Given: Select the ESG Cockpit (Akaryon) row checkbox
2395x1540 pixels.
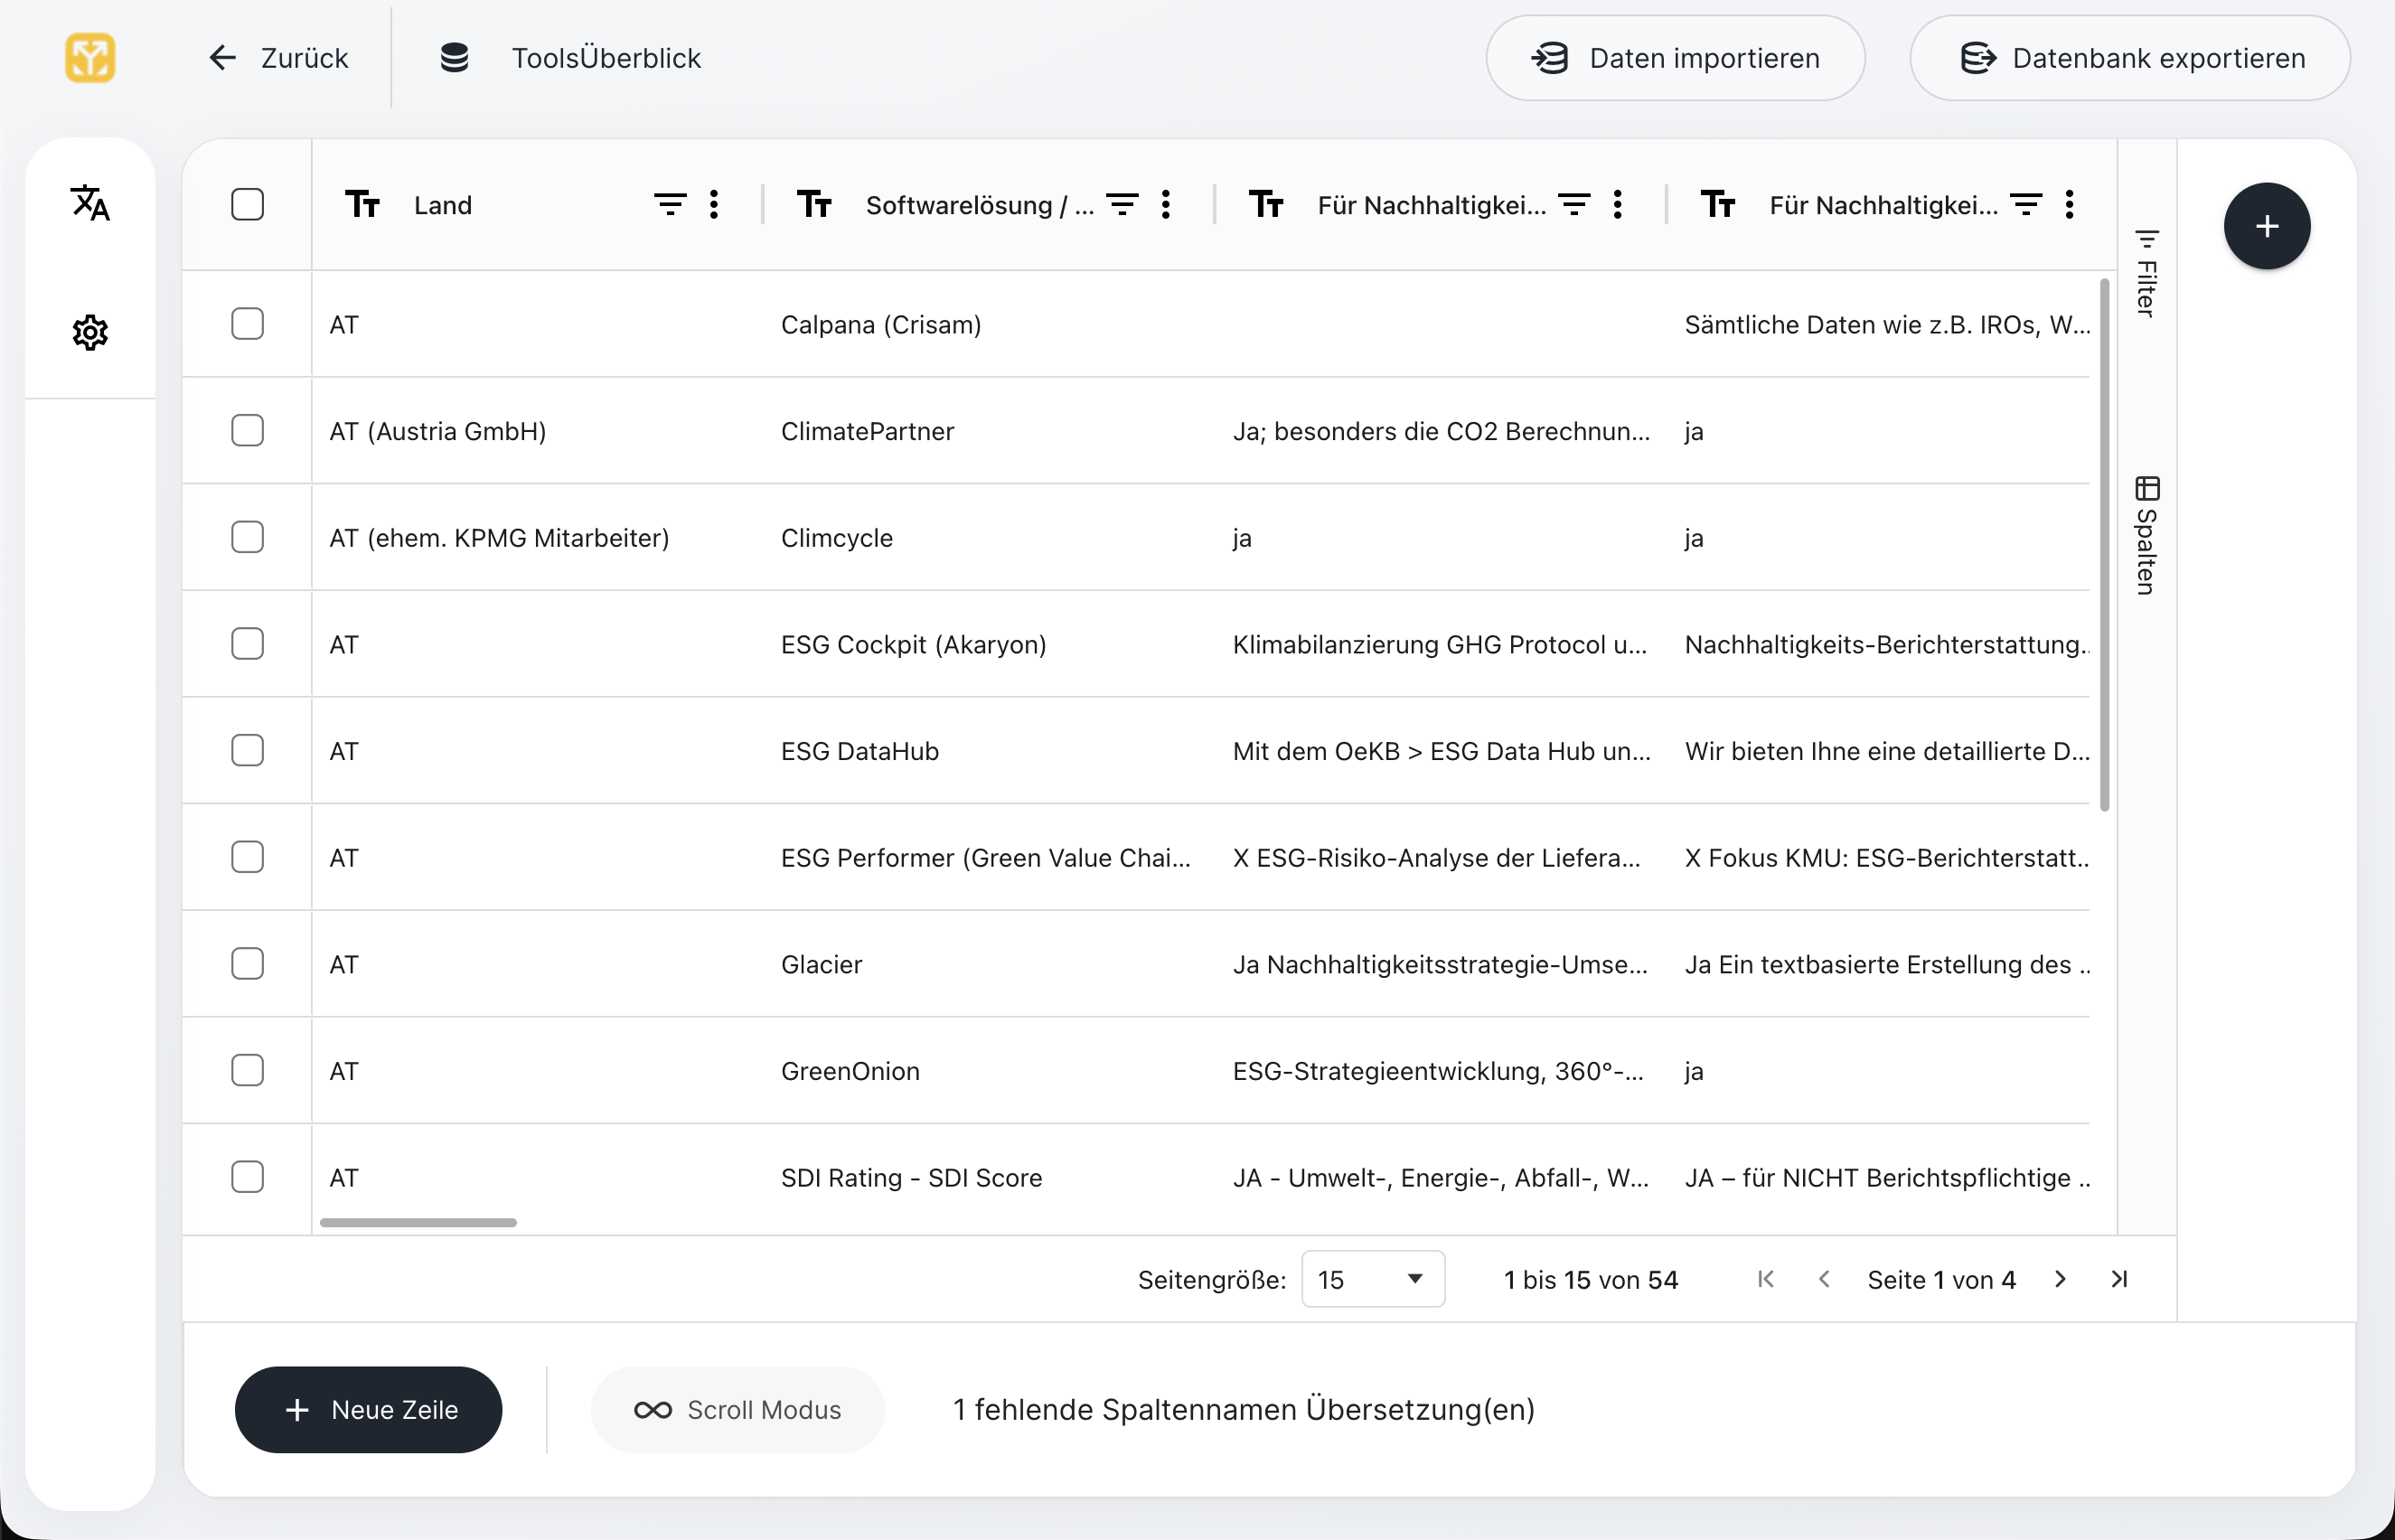Looking at the screenshot, I should click(x=247, y=644).
